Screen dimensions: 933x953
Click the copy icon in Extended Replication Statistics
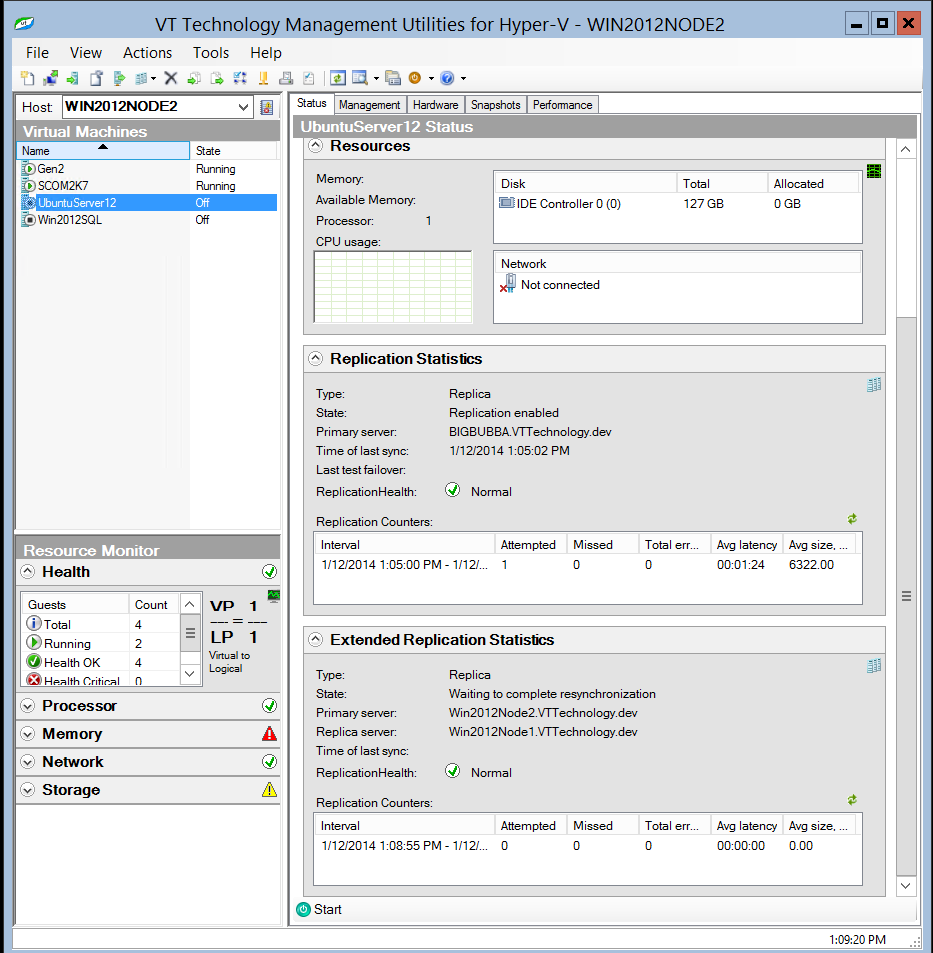coord(874,666)
